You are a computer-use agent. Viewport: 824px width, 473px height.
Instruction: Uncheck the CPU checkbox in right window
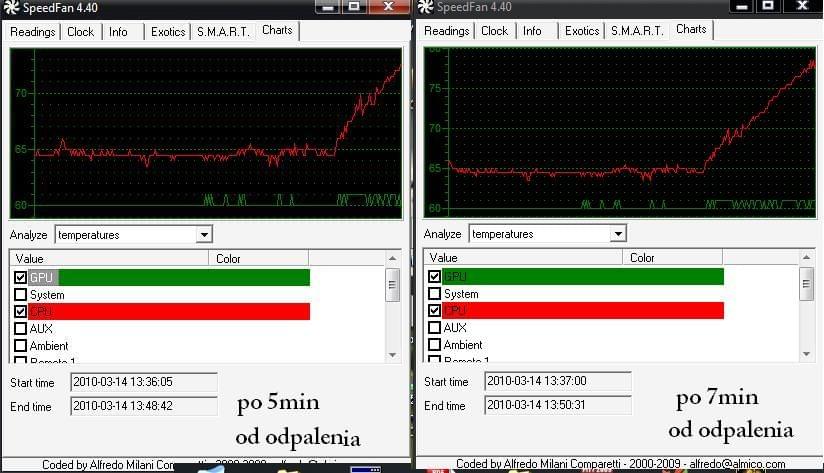(x=435, y=310)
